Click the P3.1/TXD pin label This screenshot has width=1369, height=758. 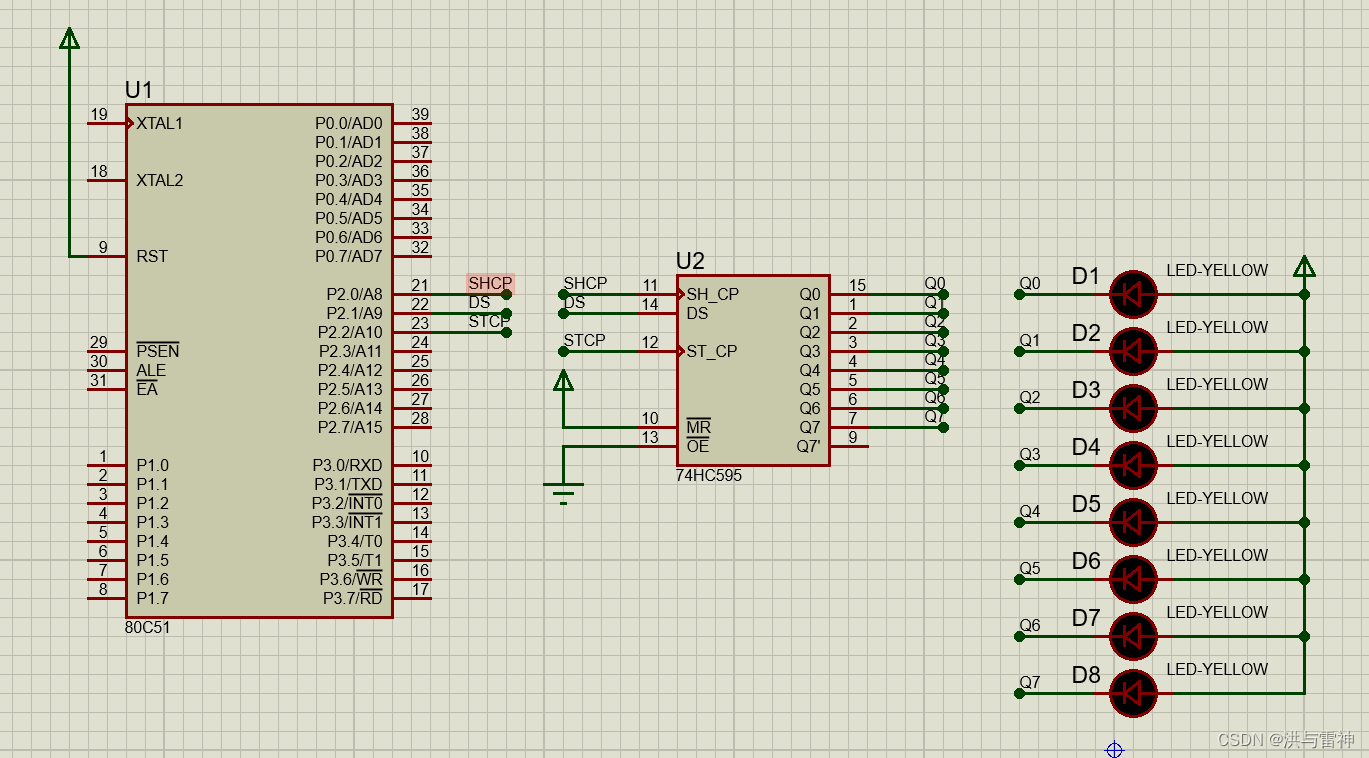[348, 485]
